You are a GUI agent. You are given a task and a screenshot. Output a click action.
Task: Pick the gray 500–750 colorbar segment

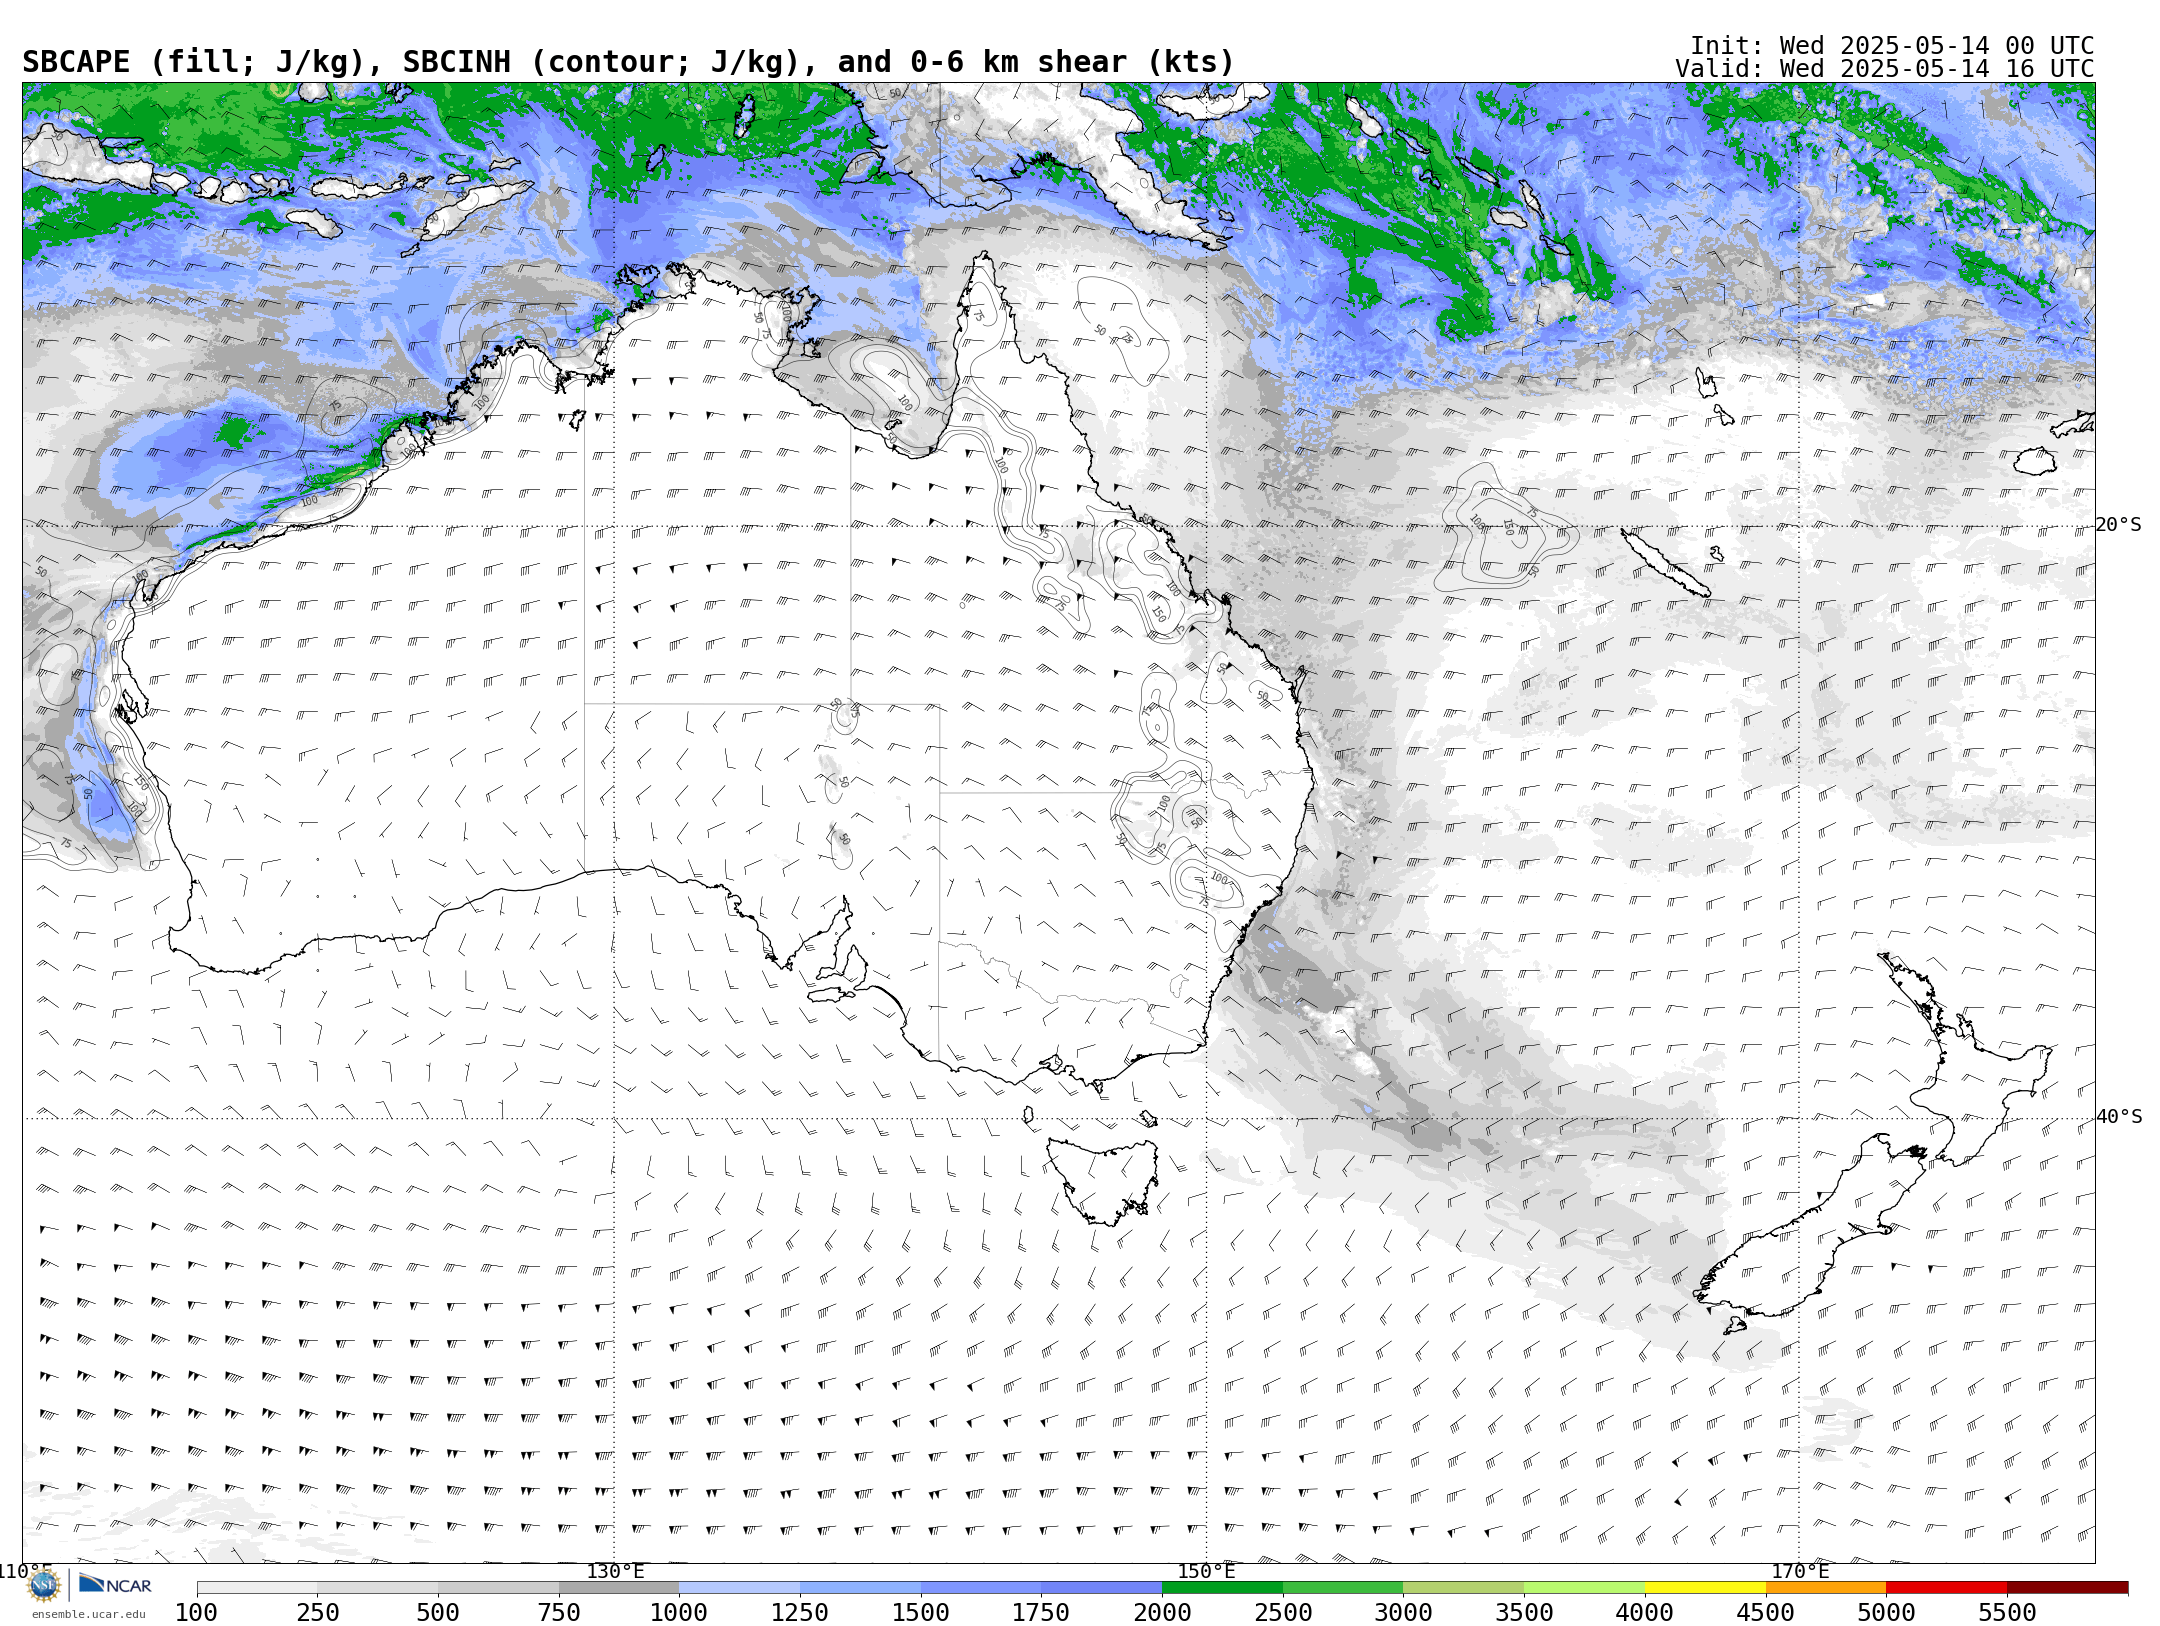(x=498, y=1588)
